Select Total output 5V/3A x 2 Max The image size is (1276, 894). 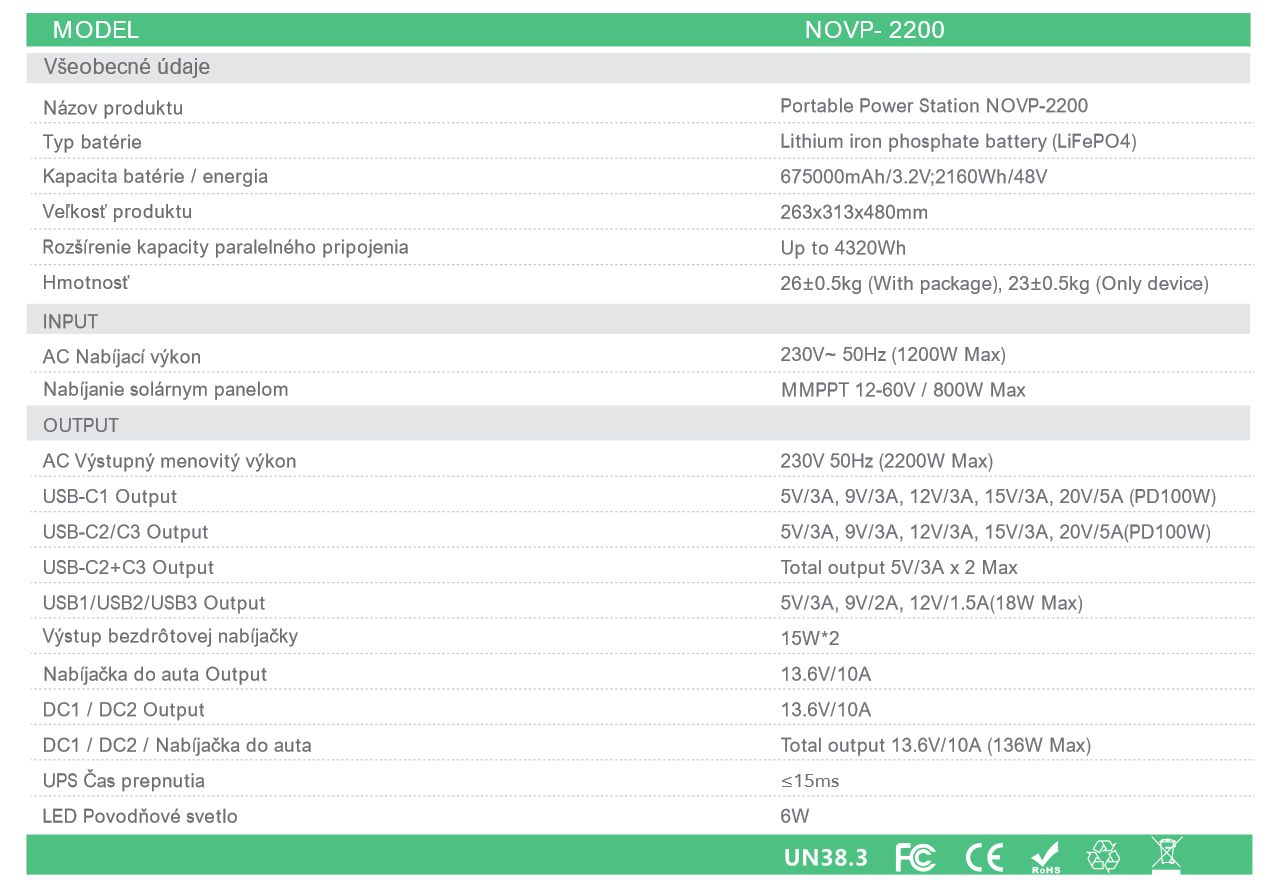pos(899,567)
